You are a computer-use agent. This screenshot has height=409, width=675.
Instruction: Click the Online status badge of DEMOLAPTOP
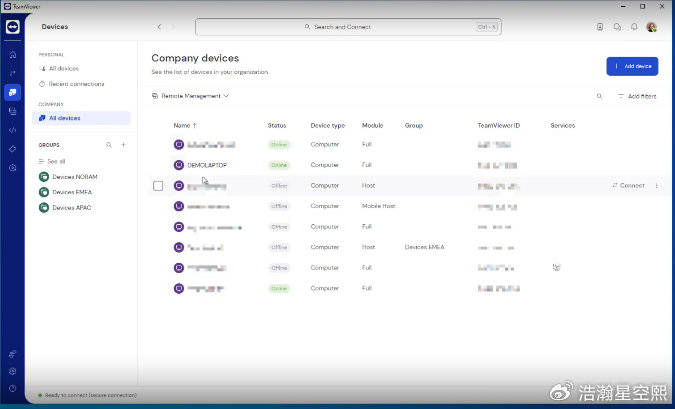279,165
